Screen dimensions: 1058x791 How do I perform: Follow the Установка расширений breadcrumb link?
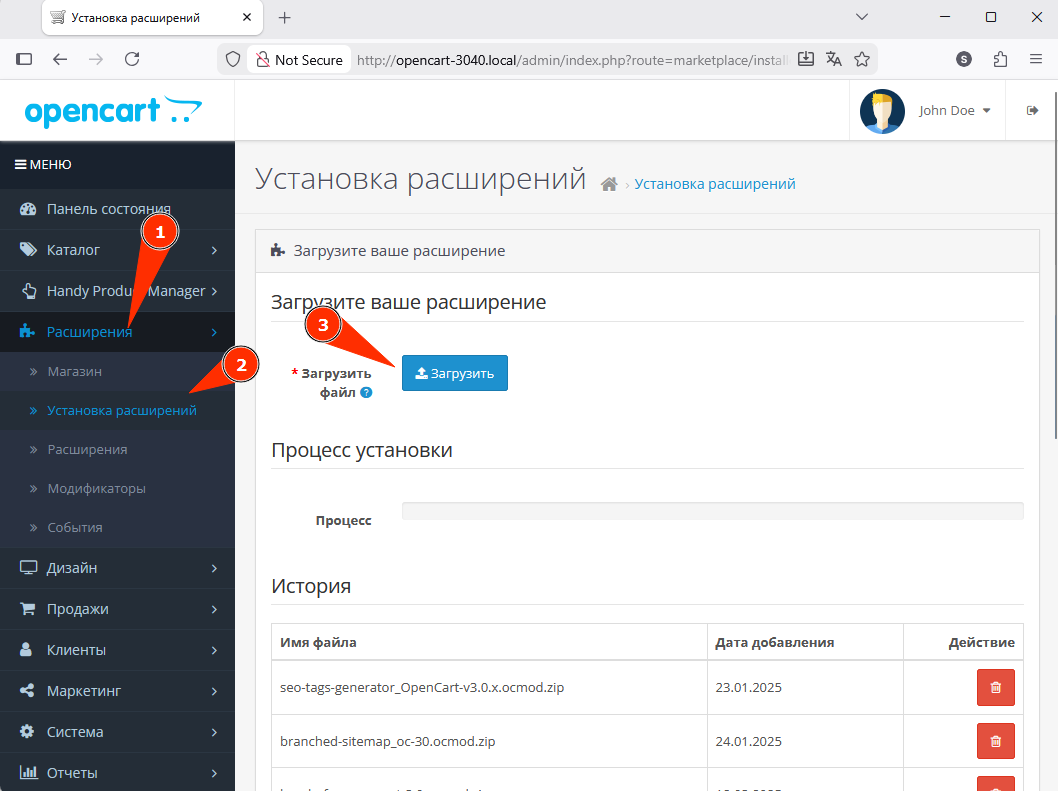[x=715, y=184]
